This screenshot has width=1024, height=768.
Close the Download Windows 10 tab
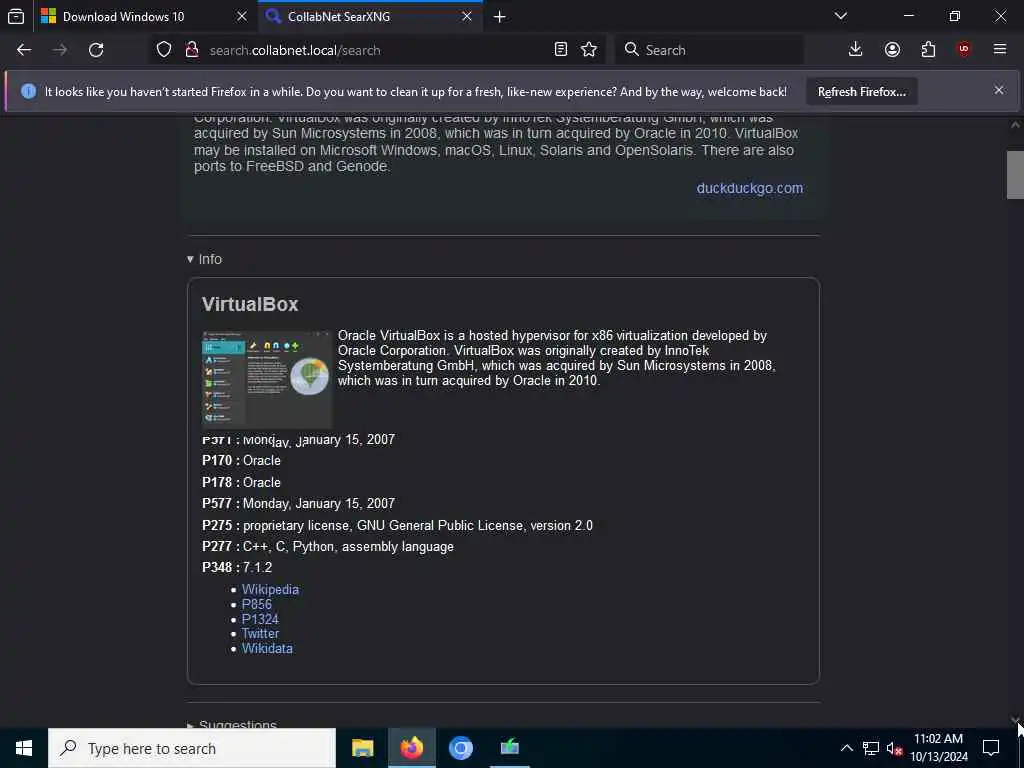242,16
